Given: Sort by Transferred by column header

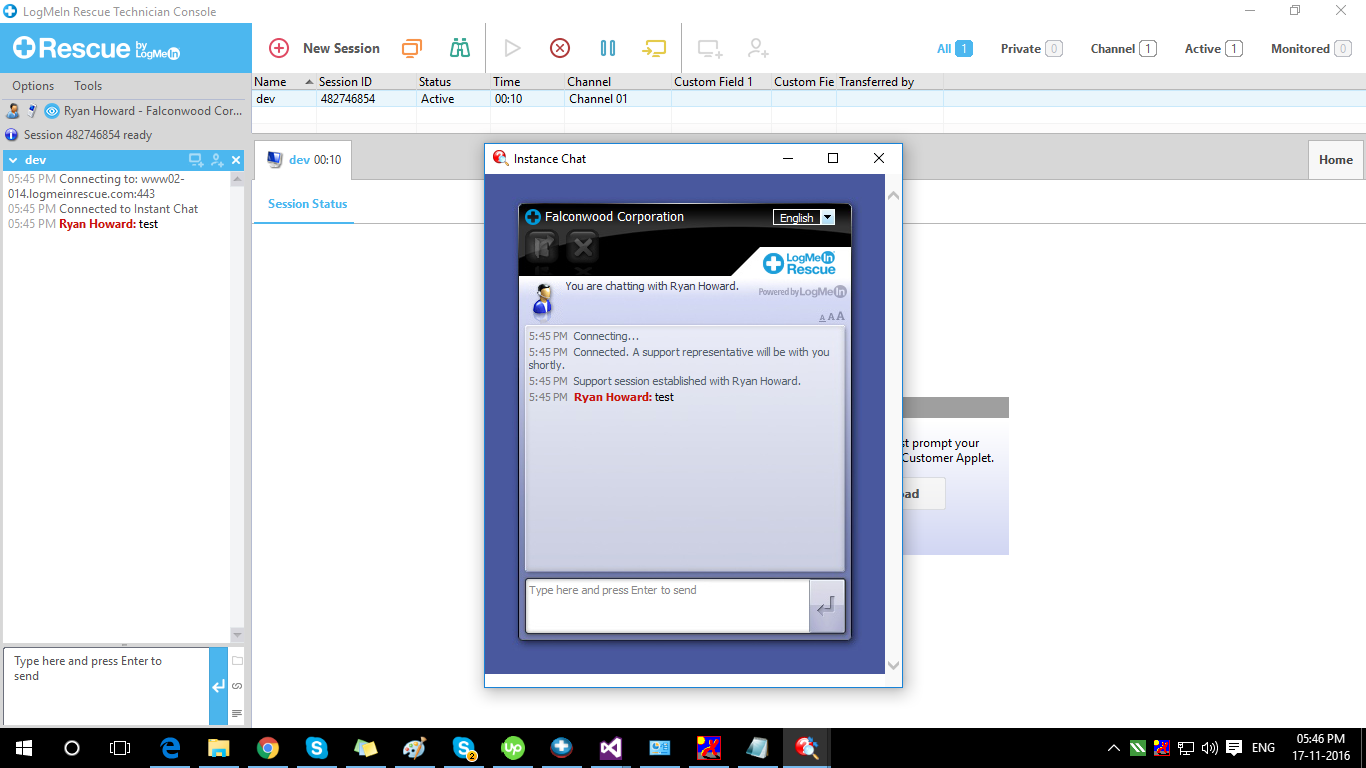Looking at the screenshot, I should click(890, 82).
